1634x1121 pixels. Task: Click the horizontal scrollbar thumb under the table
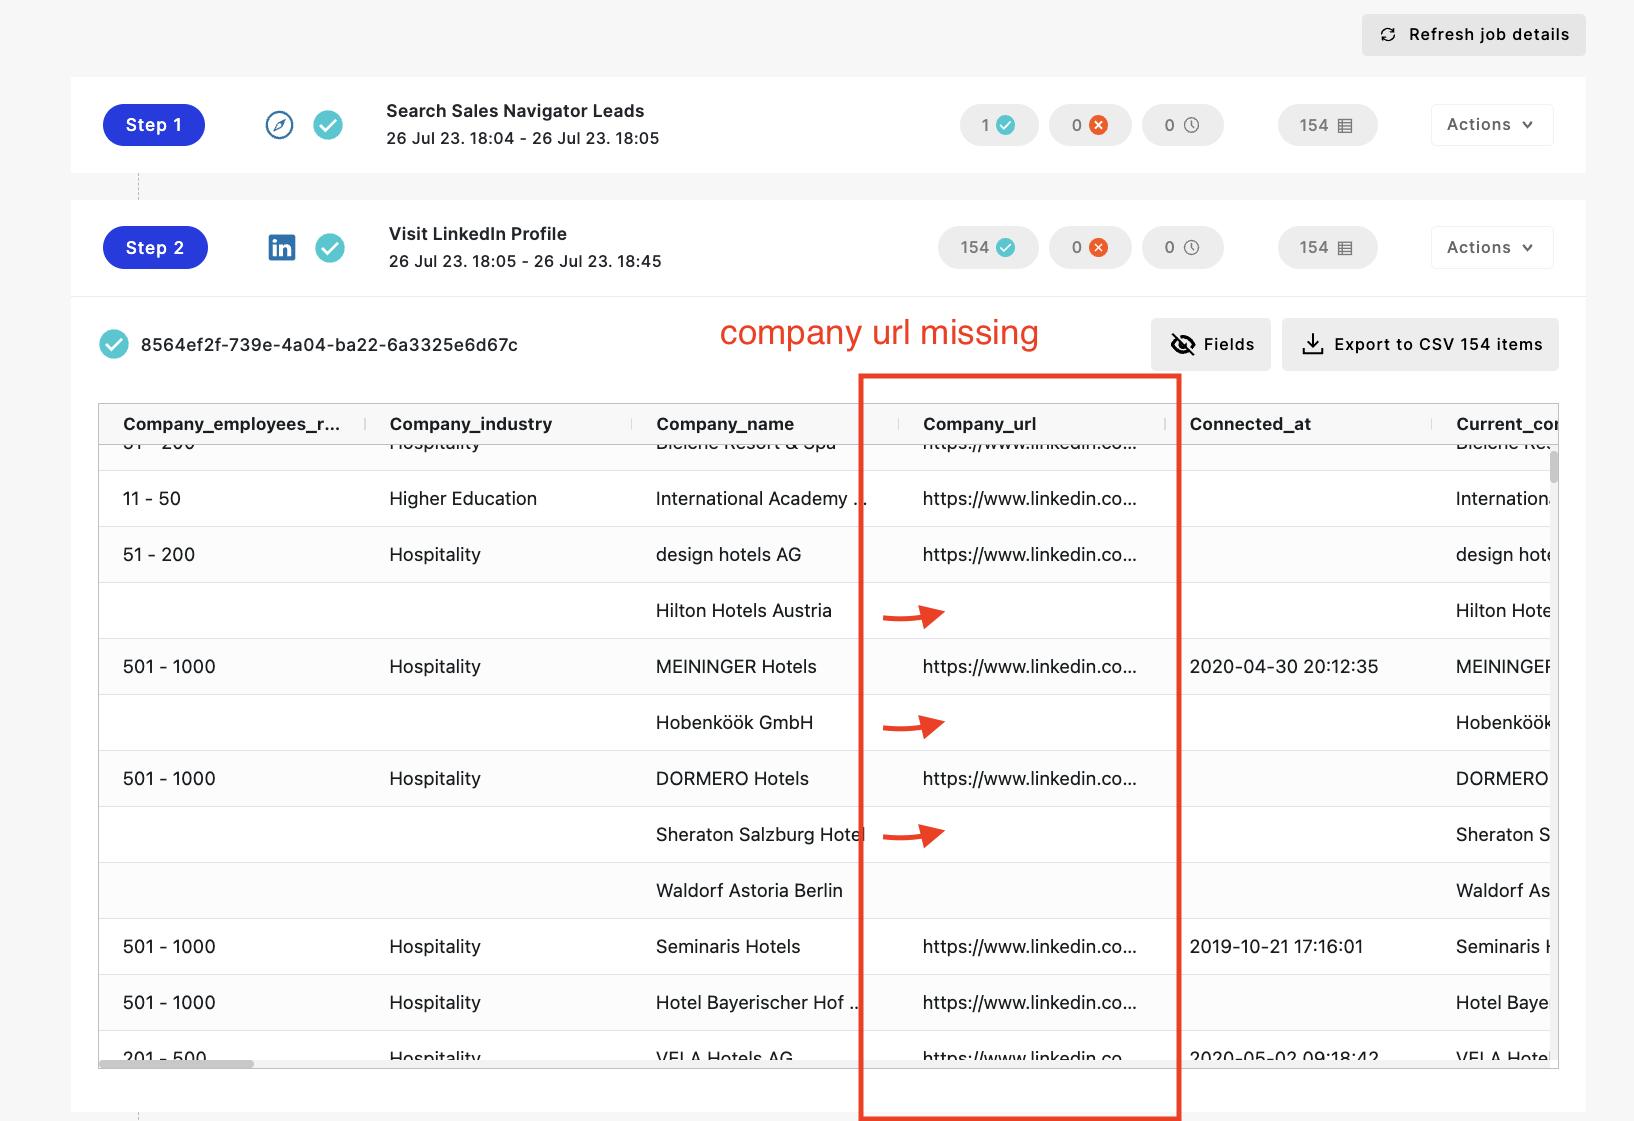pos(176,1064)
